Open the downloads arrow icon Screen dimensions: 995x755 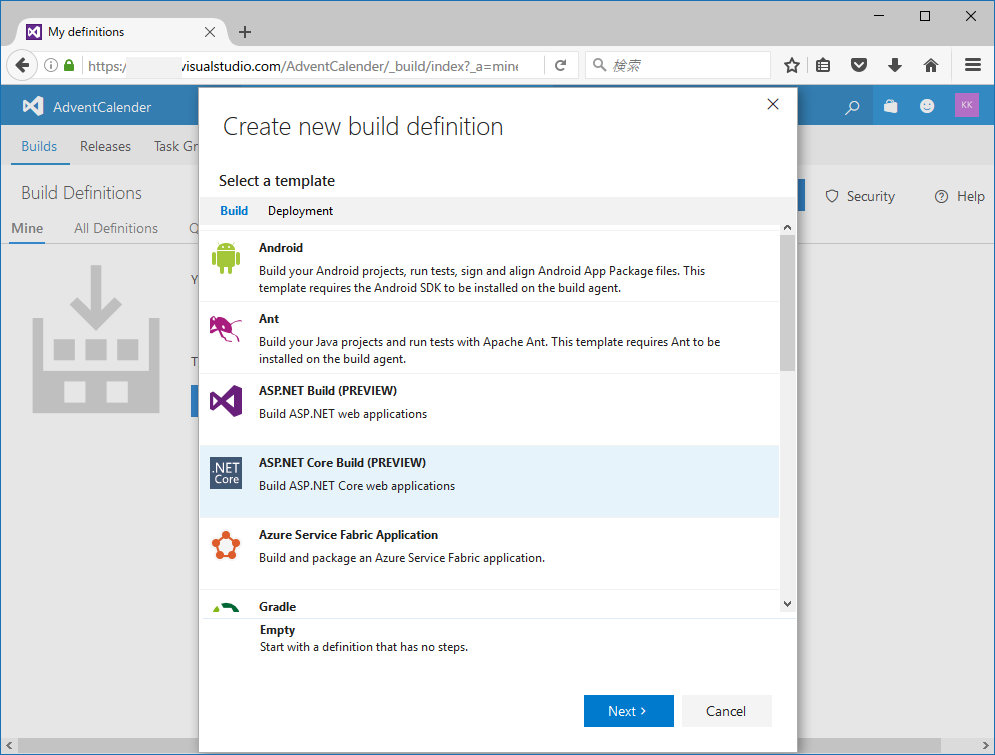[895, 65]
